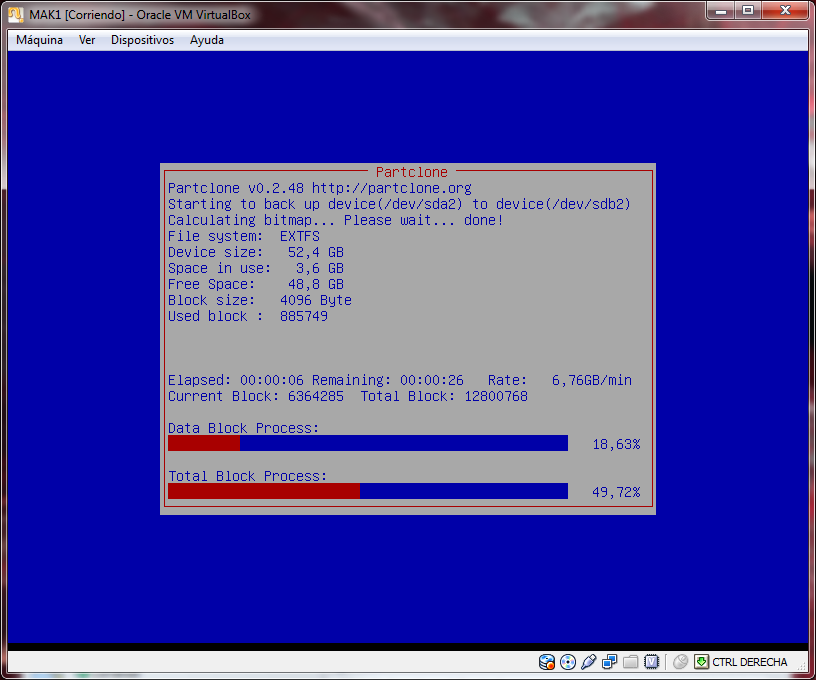The width and height of the screenshot is (816, 680).
Task: Click the Current Block value 6364285
Action: [316, 396]
